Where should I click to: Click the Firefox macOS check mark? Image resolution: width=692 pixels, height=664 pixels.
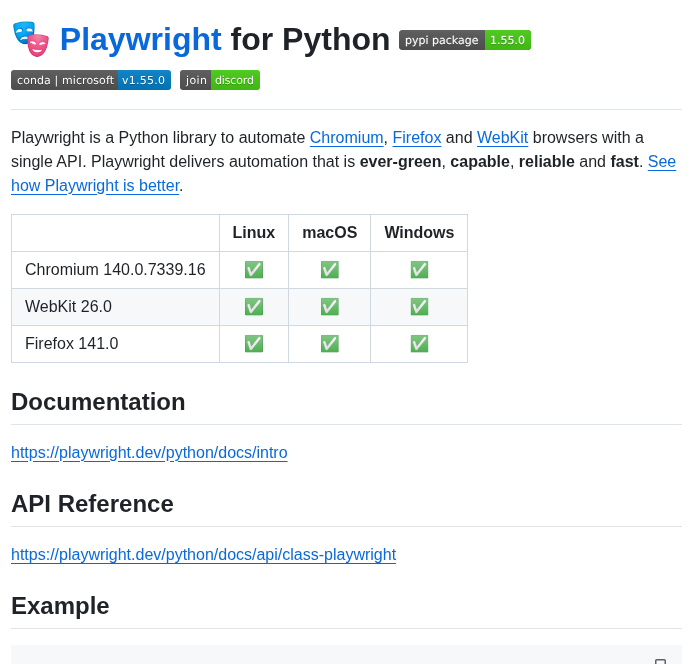(330, 344)
